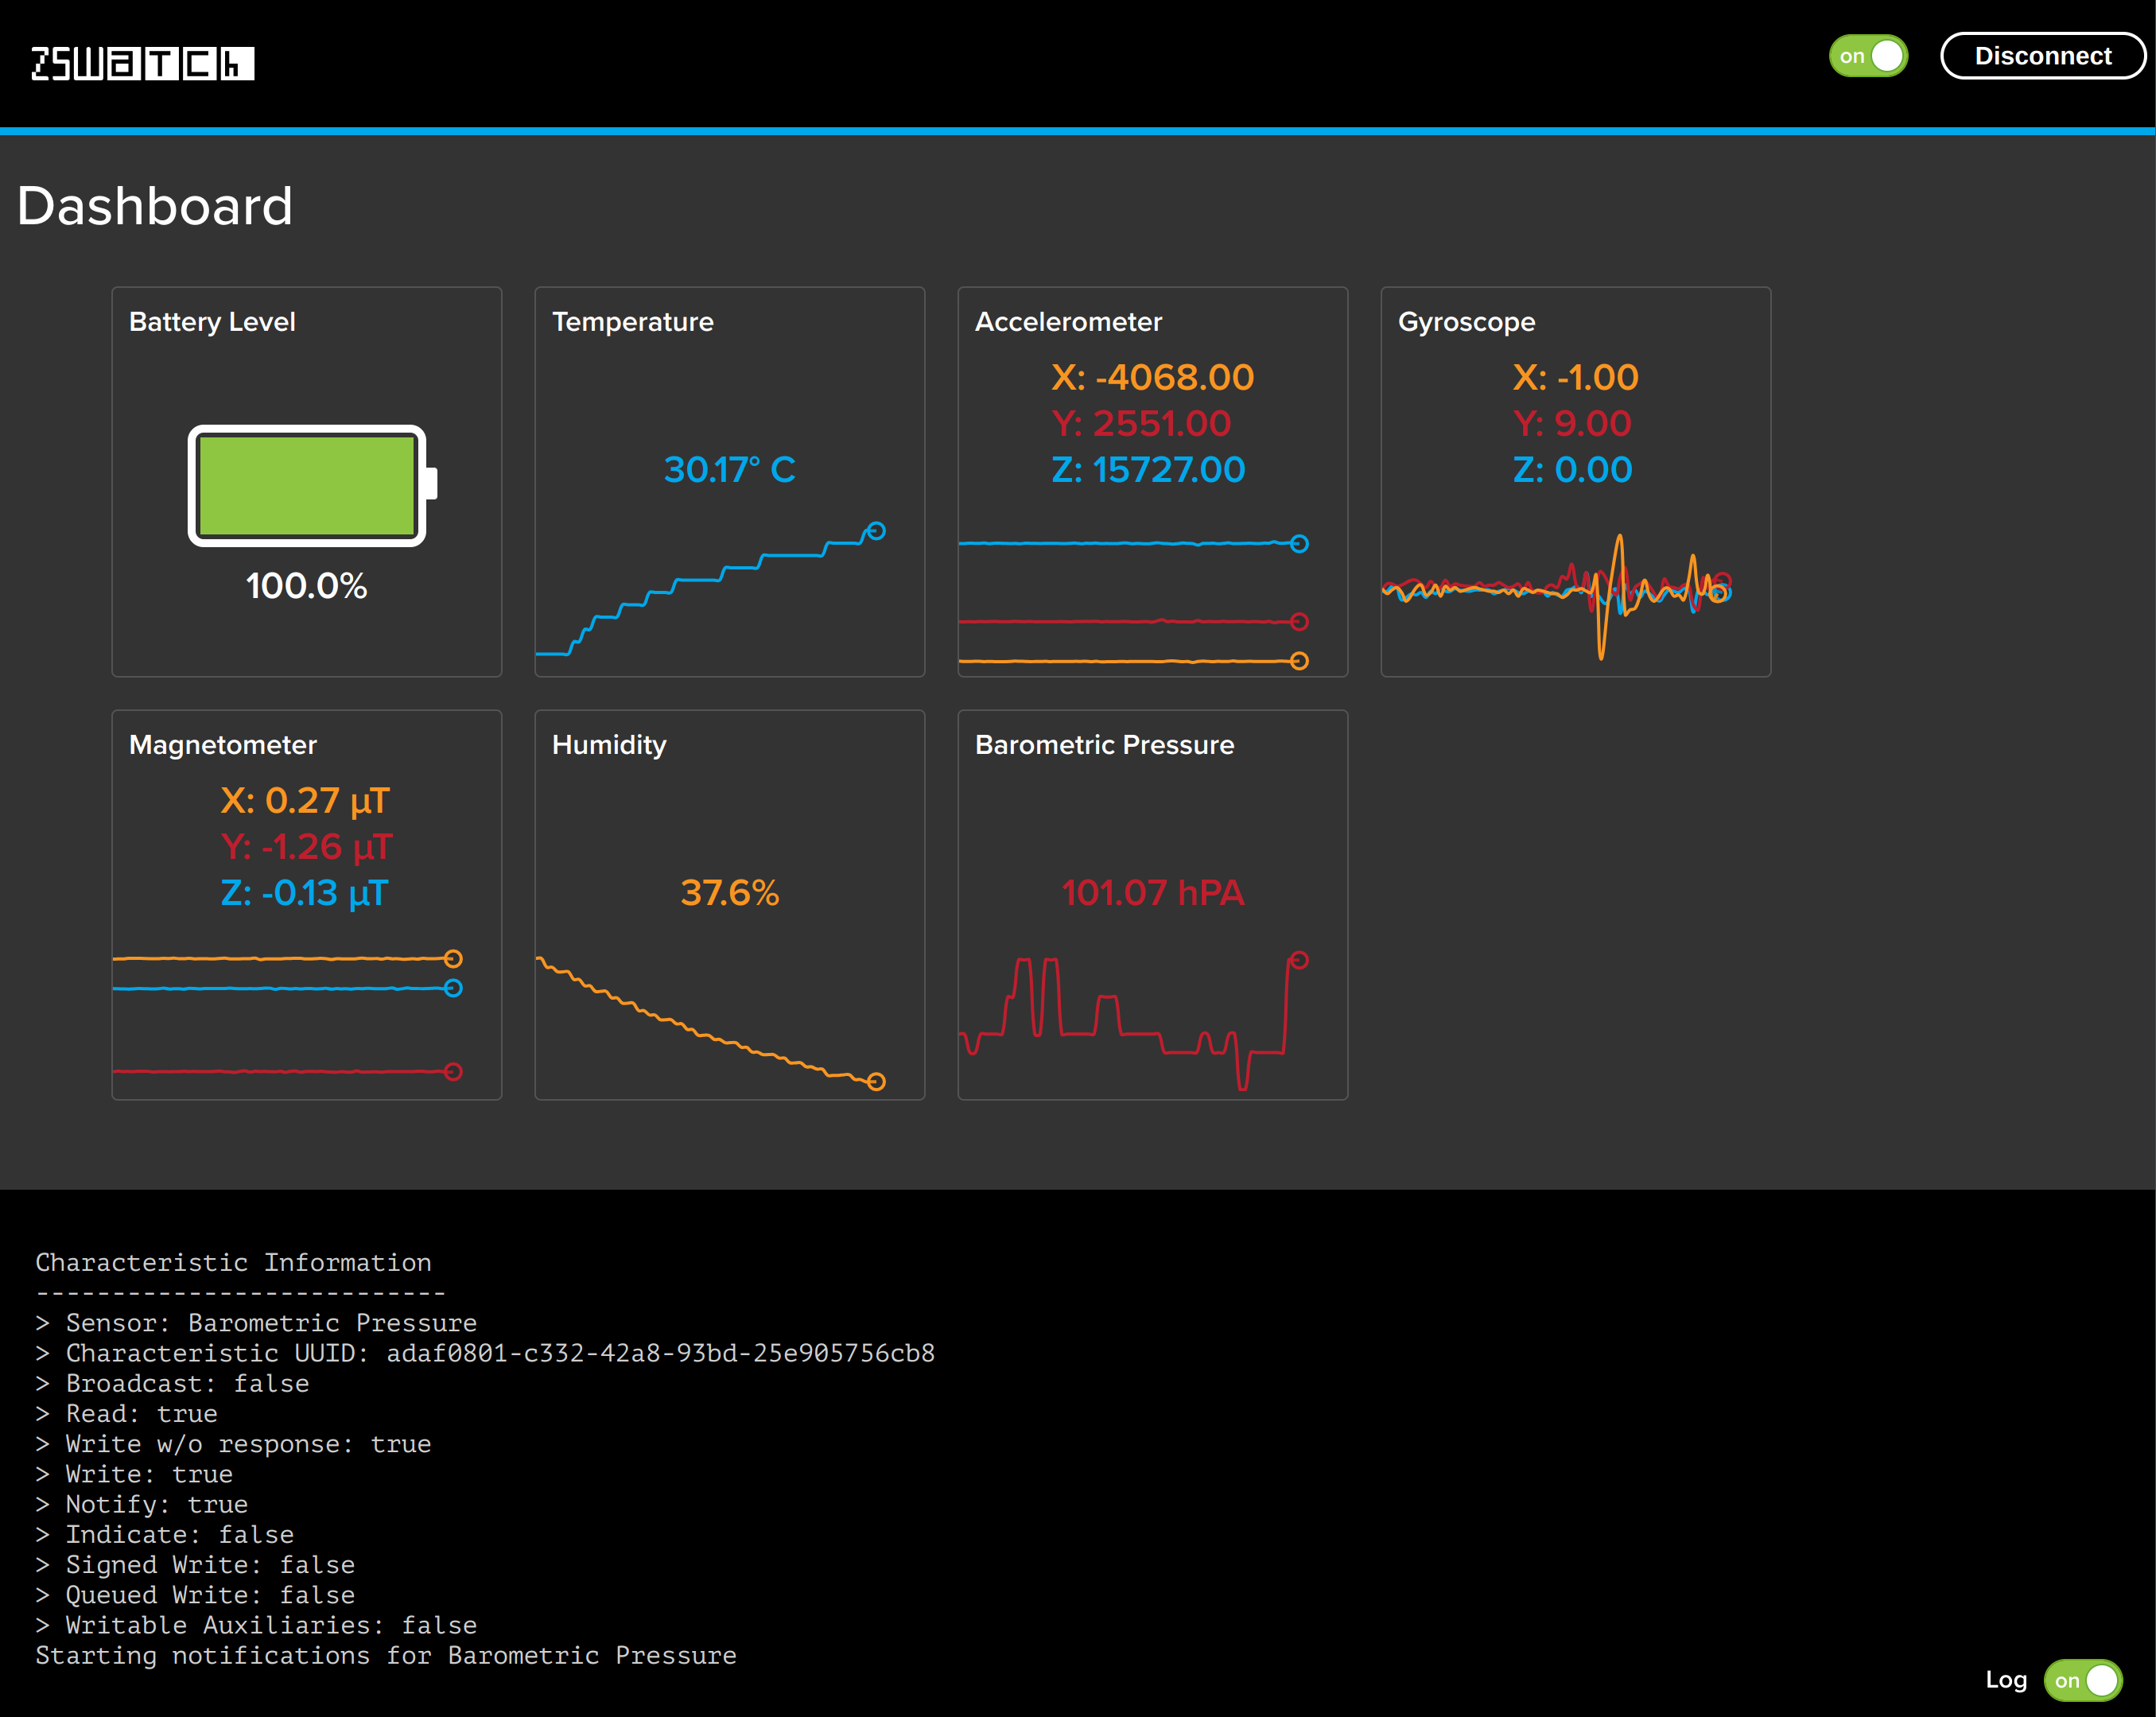
Task: Toggle the top header on switch
Action: (x=1867, y=56)
